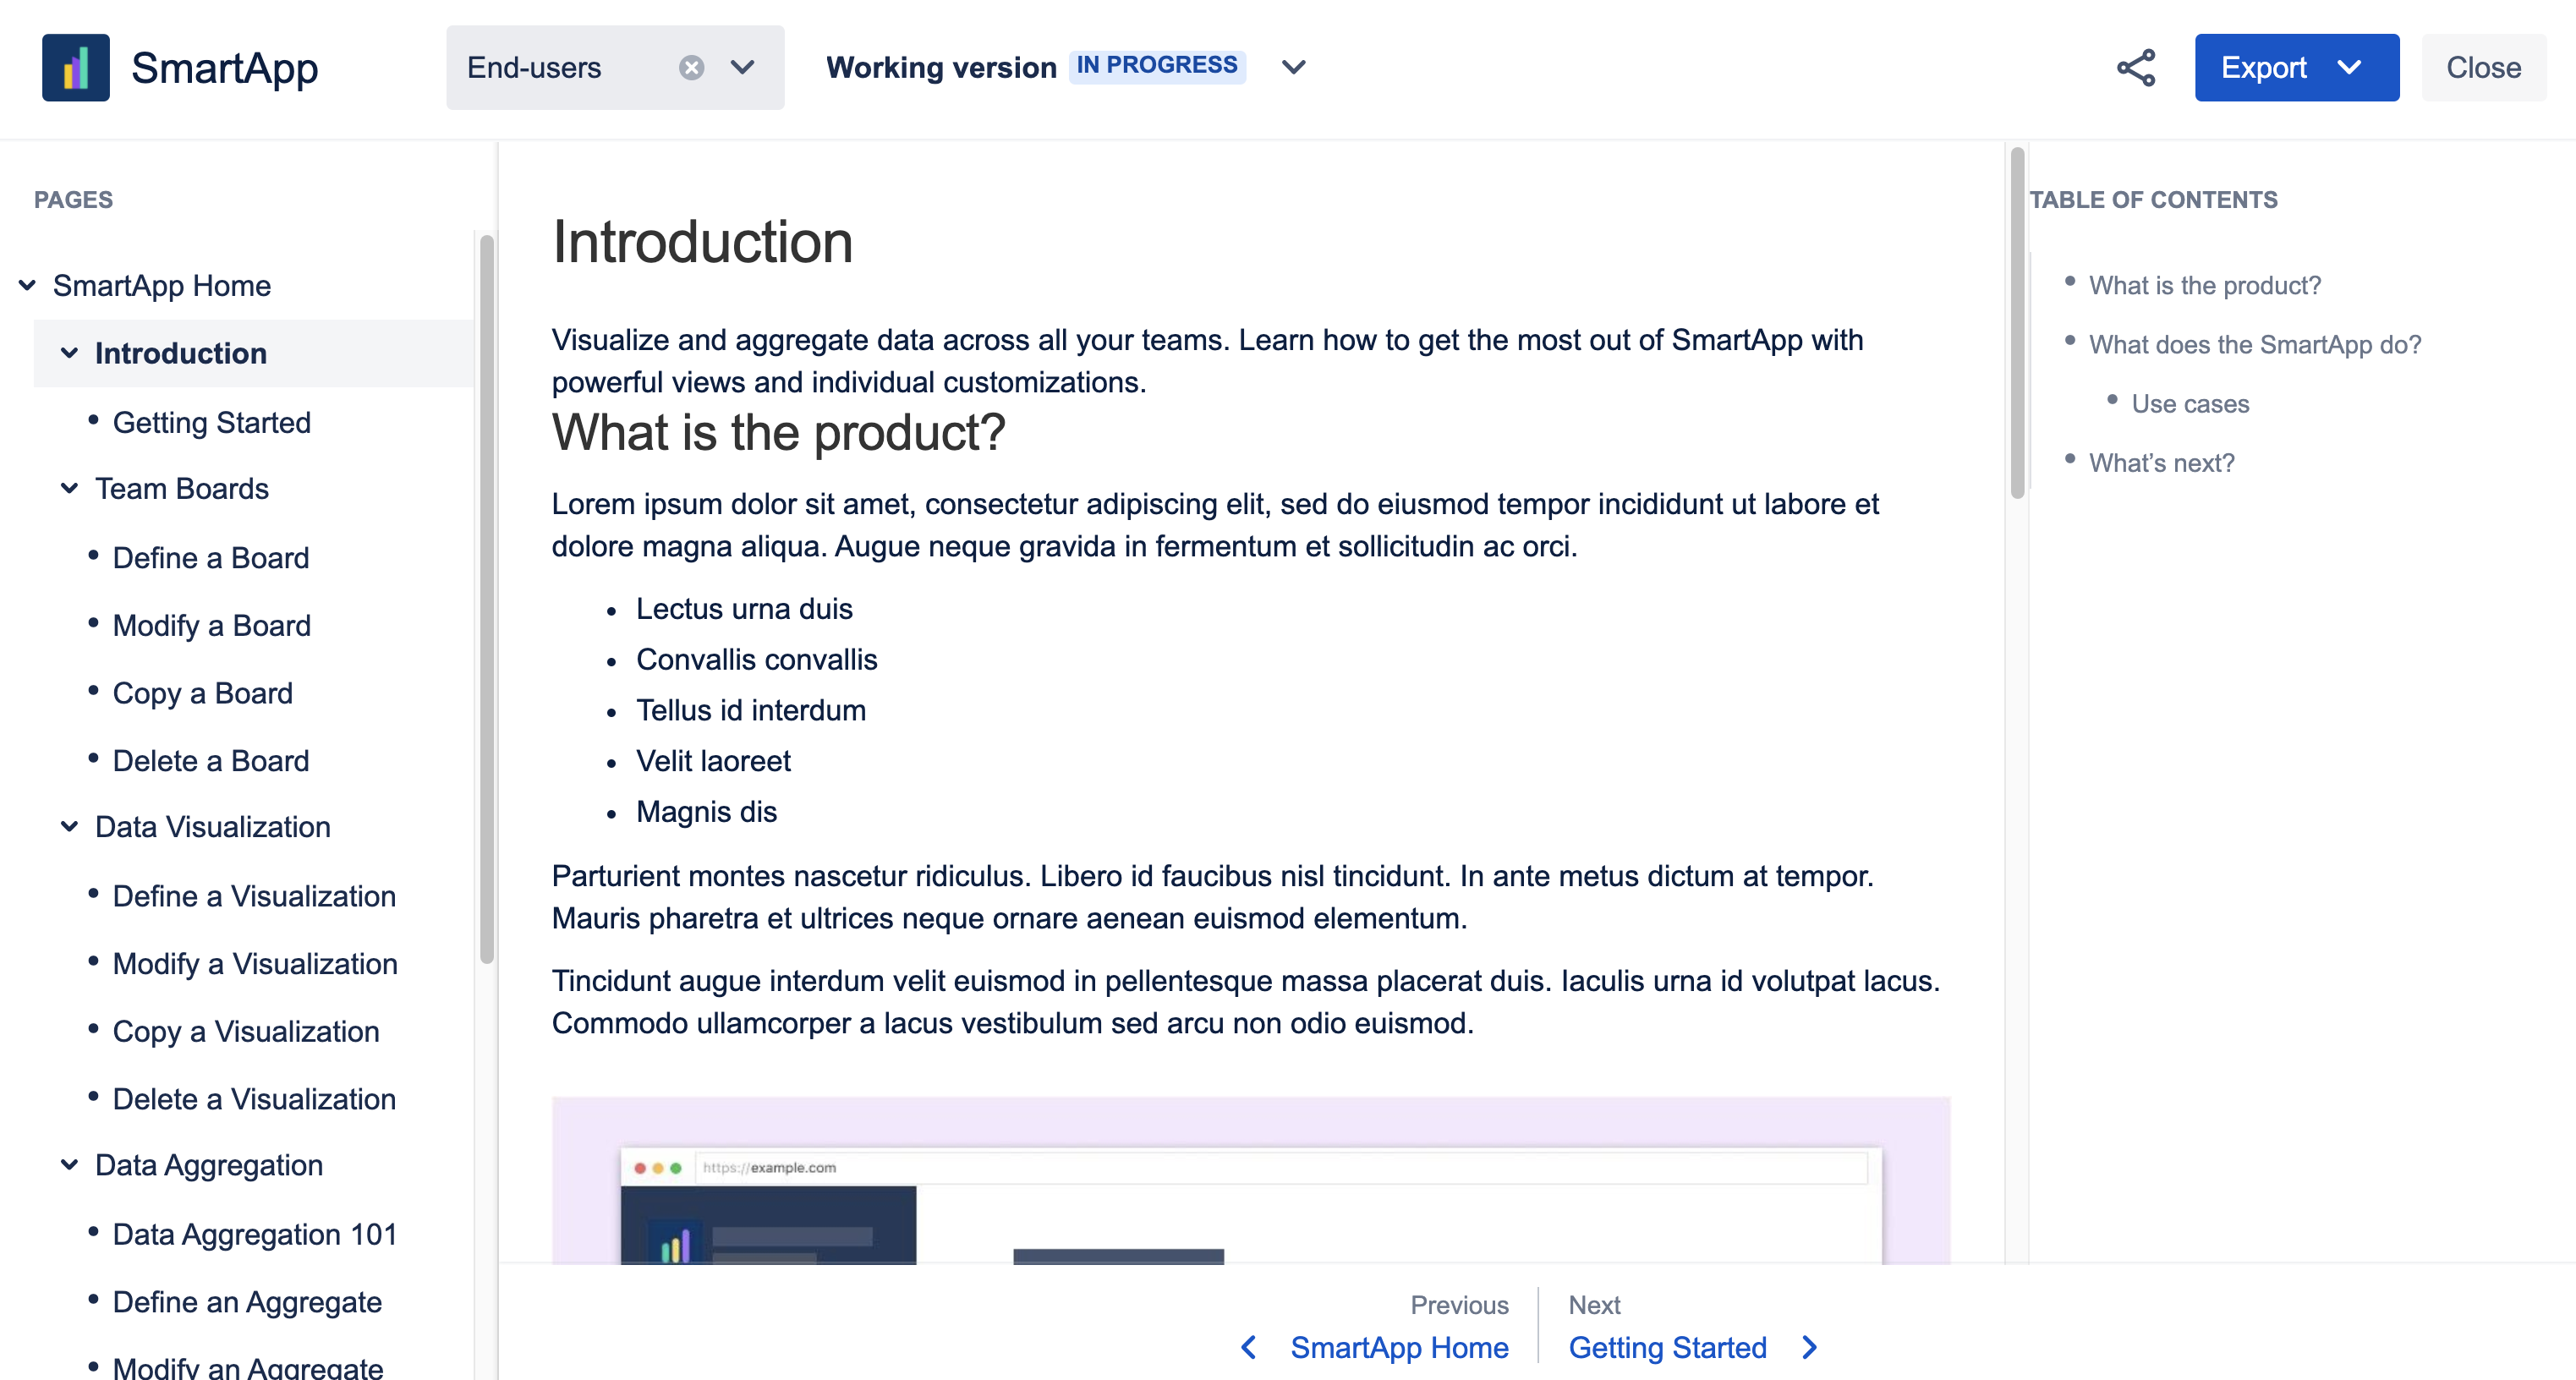Open the Working version dropdown
The height and width of the screenshot is (1380, 2576).
[x=1292, y=67]
